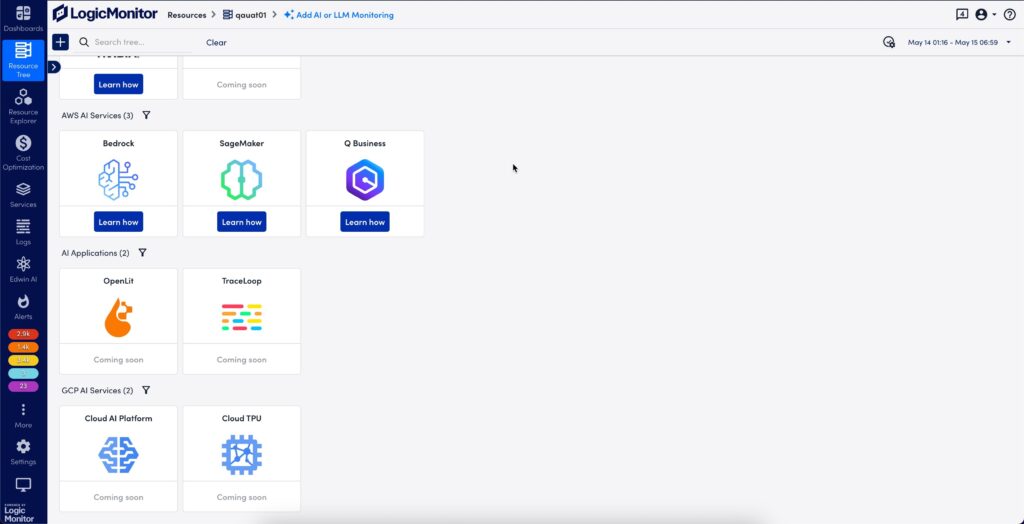1024x524 pixels.
Task: Click the plus add resource button
Action: point(60,42)
